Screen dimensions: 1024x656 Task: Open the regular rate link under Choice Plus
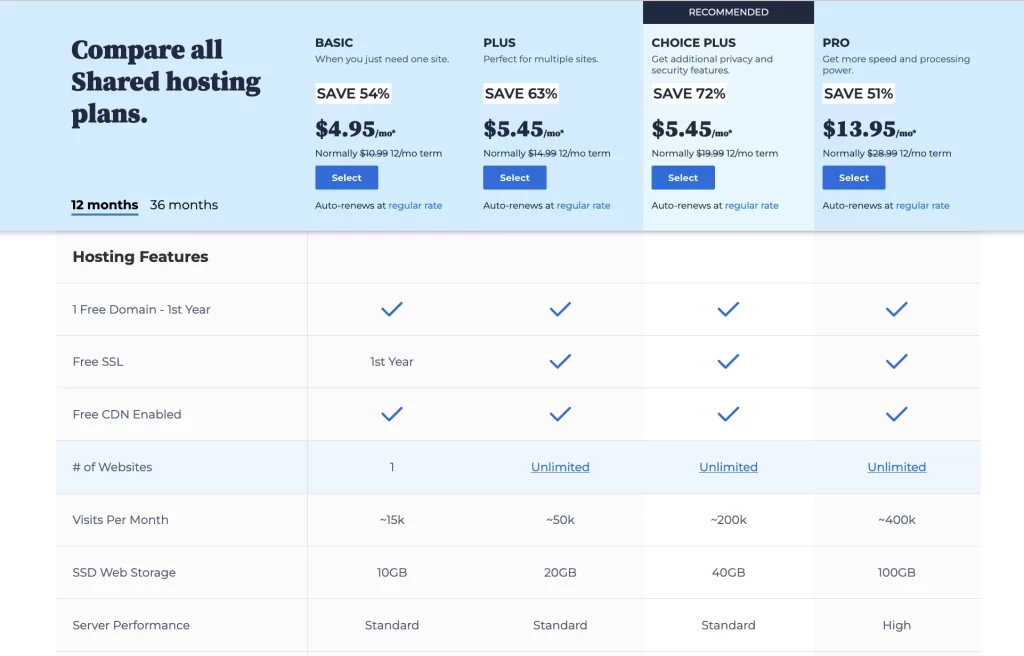pyautogui.click(x=752, y=205)
